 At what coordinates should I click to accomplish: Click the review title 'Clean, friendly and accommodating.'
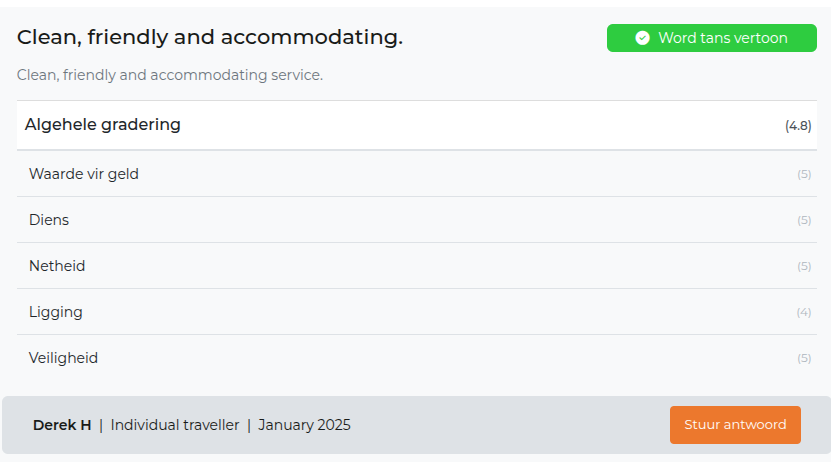tap(210, 38)
